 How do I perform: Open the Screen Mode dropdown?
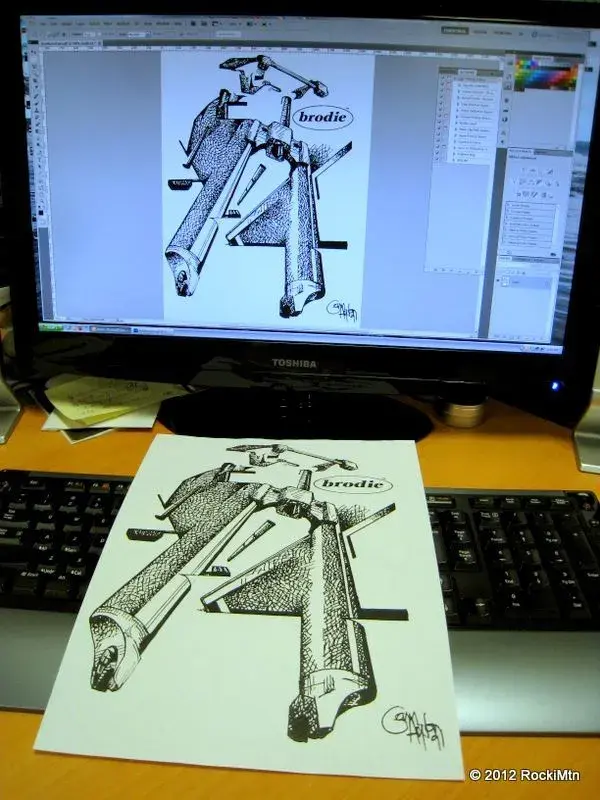[x=265, y=24]
